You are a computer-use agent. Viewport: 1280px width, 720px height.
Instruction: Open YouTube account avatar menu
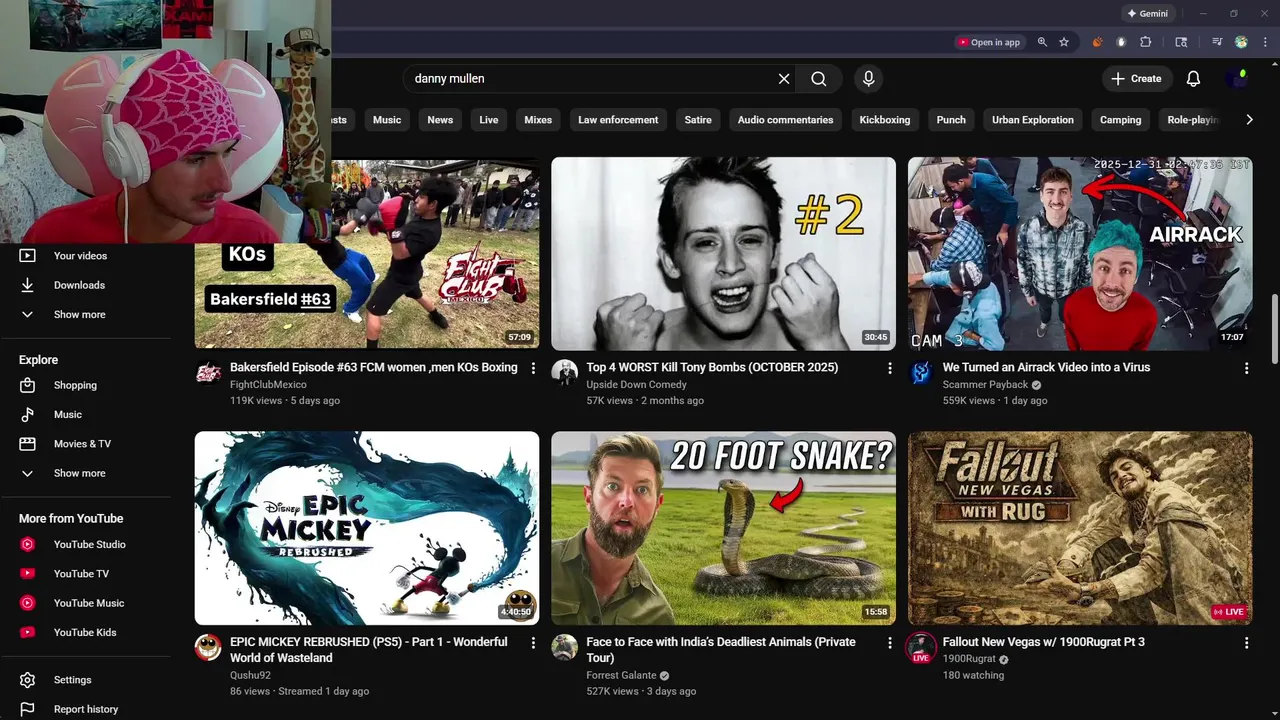1238,79
